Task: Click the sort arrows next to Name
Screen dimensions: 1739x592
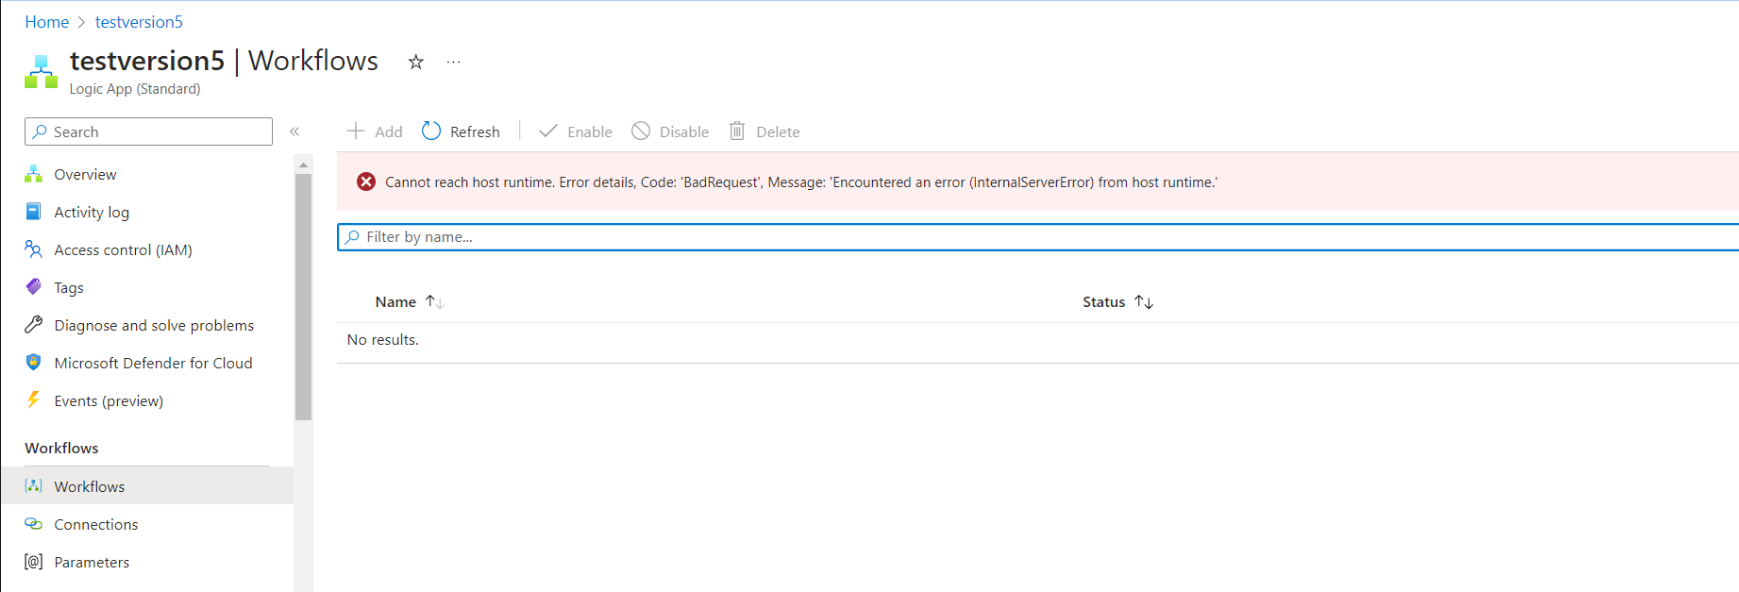Action: [434, 302]
